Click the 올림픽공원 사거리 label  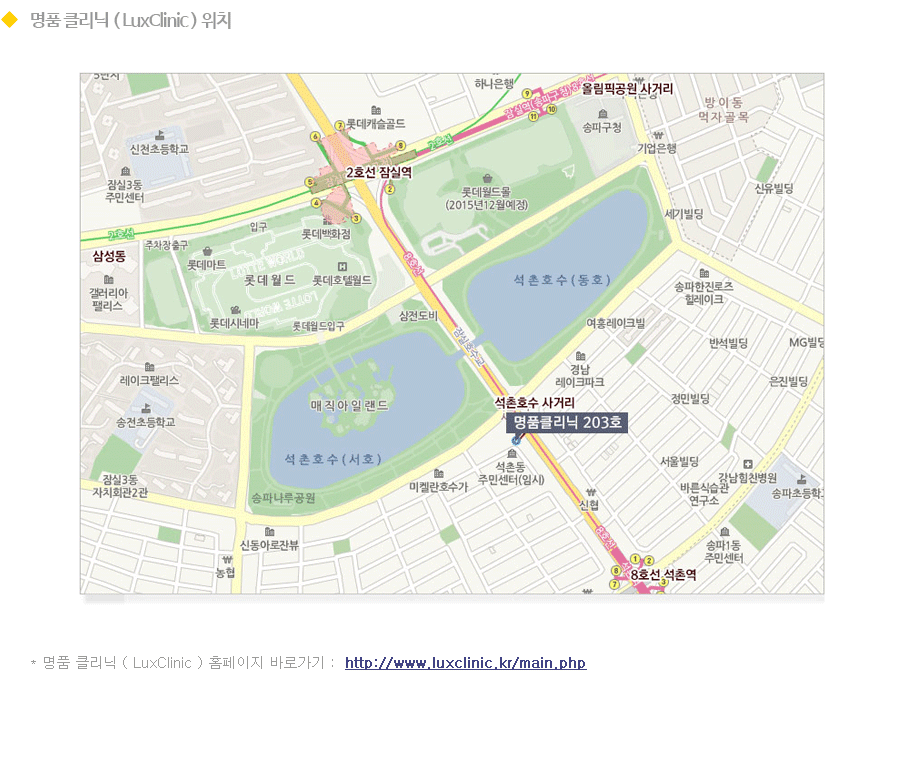(627, 89)
